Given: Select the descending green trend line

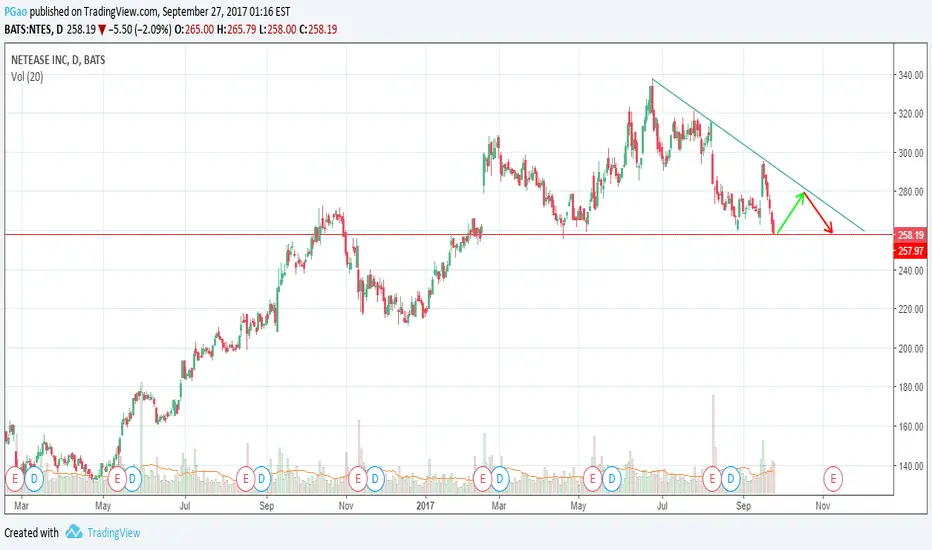Looking at the screenshot, I should (x=758, y=155).
